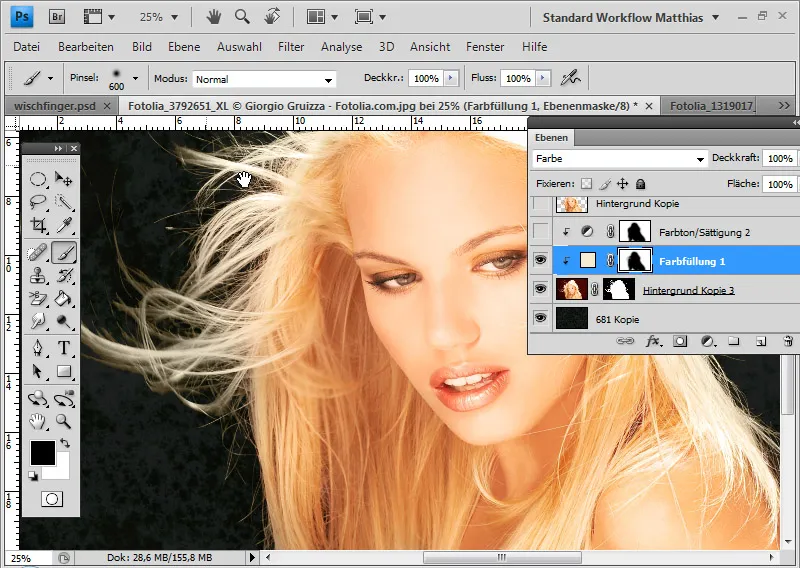This screenshot has height=568, width=800.
Task: Open the Deckkr. opacity slider arrow
Action: (x=451, y=78)
